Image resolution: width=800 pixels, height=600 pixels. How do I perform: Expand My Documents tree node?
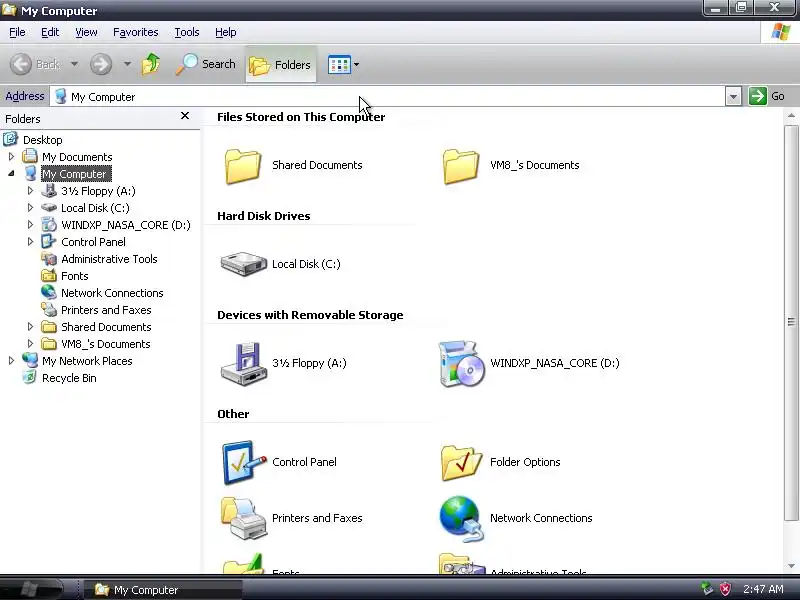click(x=11, y=157)
